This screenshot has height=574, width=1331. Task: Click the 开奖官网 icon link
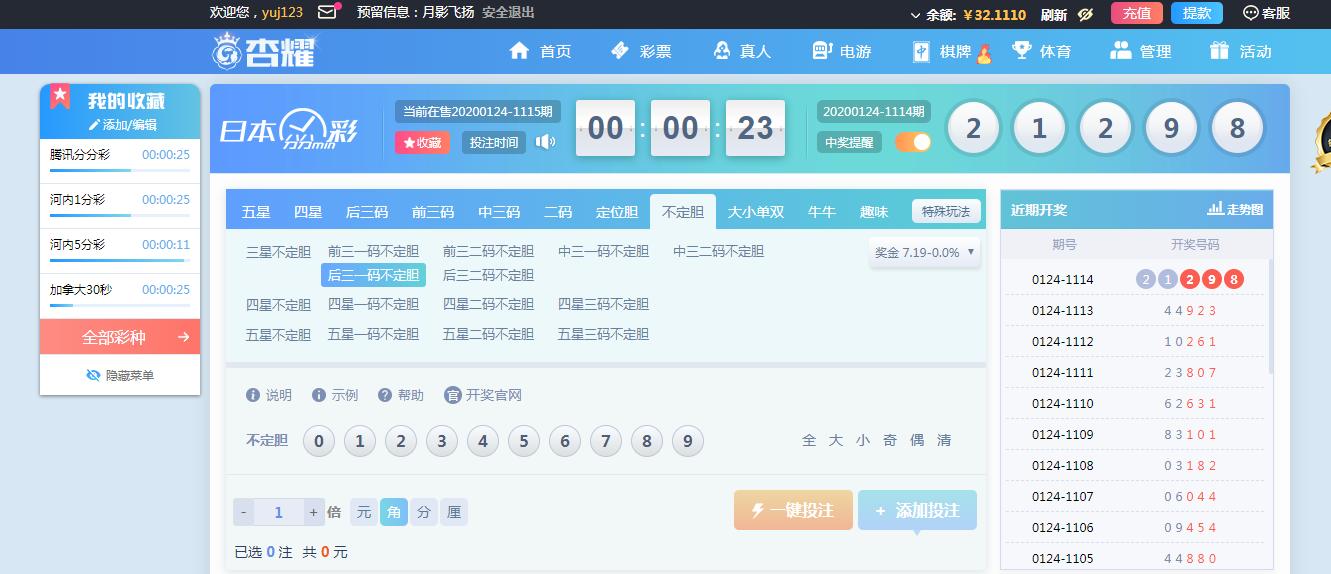453,395
